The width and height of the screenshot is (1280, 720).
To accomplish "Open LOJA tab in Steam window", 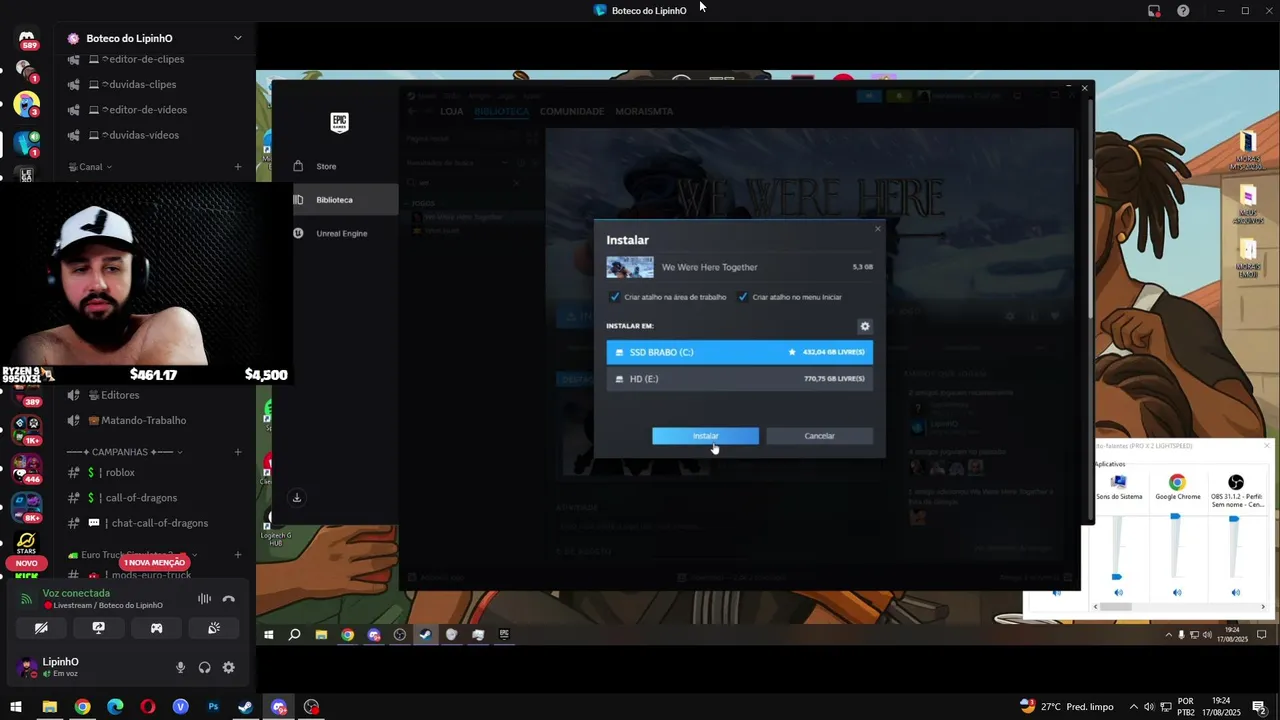I will (x=452, y=111).
